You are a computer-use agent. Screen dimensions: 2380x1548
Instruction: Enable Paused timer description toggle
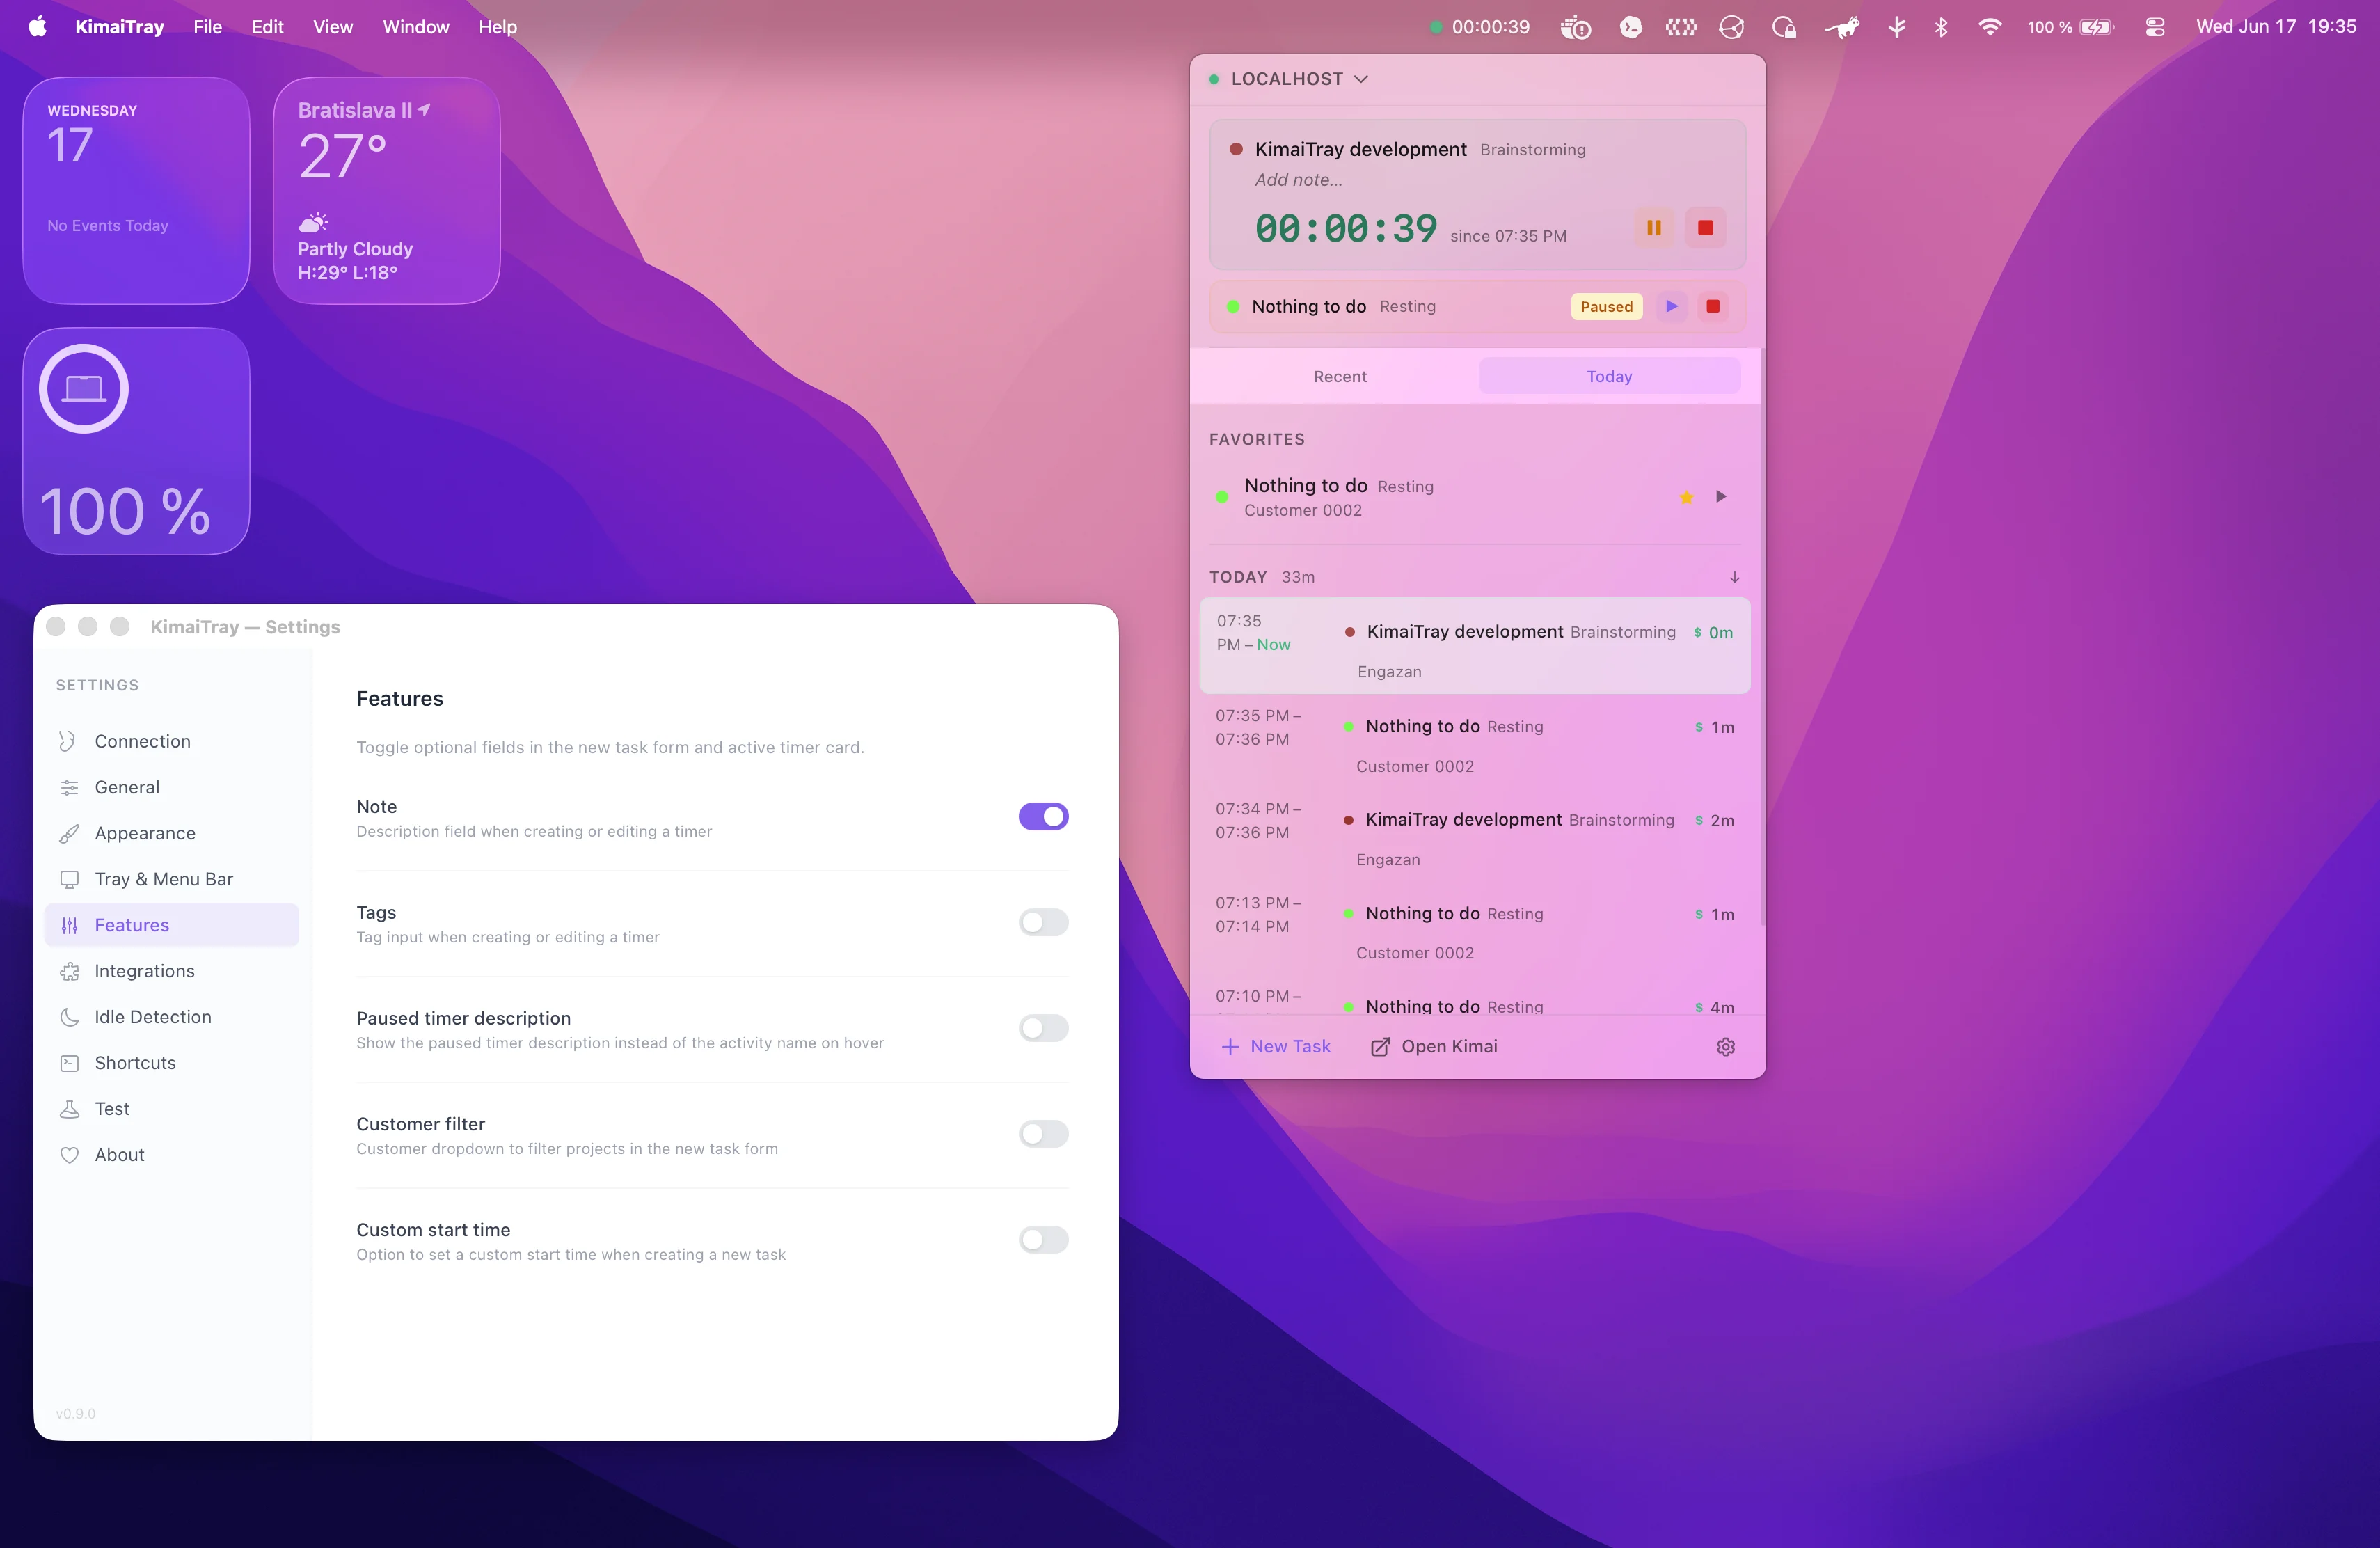click(1043, 1028)
